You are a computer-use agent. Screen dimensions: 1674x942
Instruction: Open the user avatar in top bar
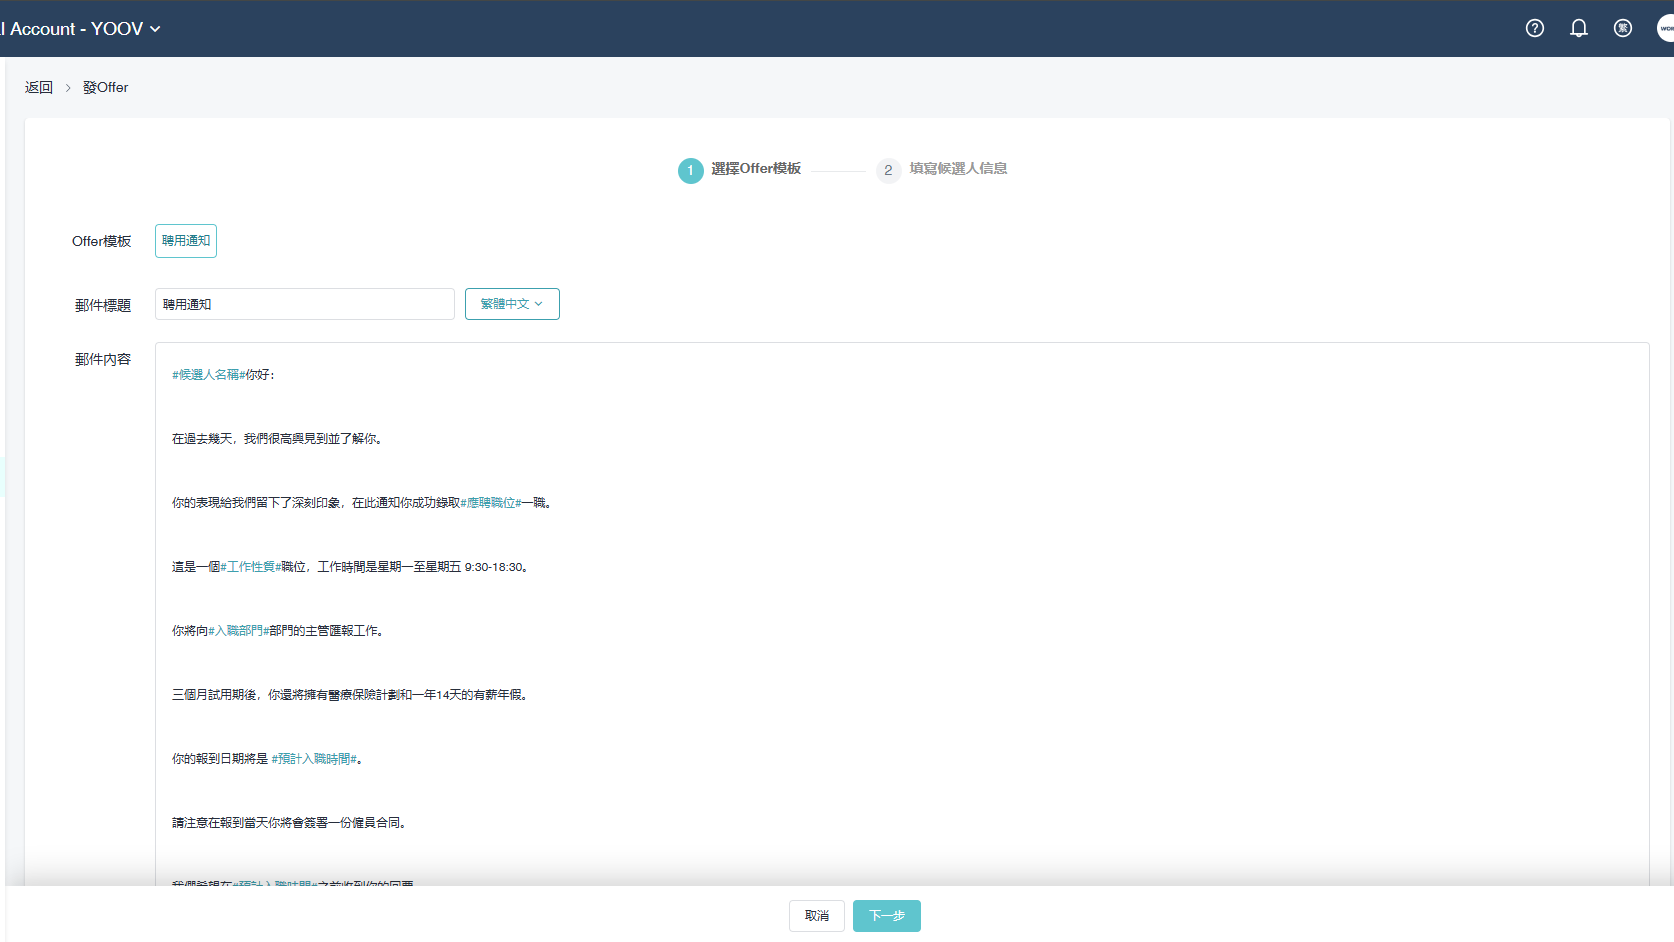[x=1665, y=28]
